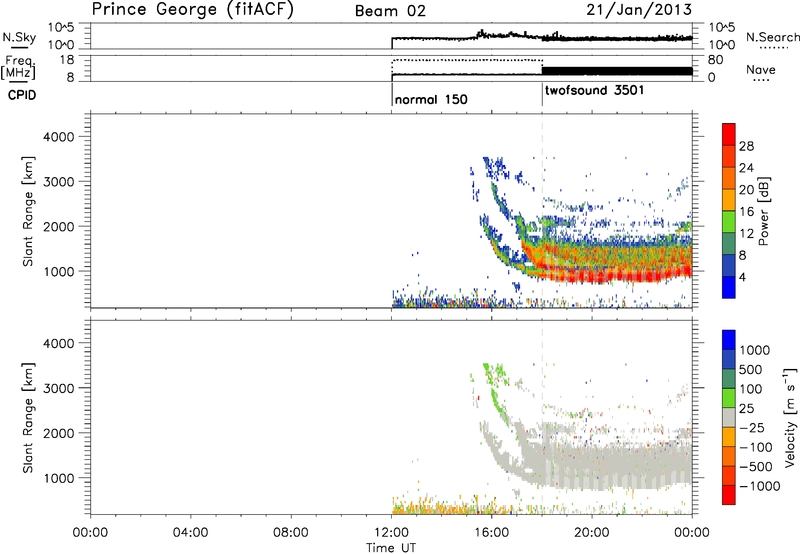Click the 16 tick on Power colorbar

746,212
